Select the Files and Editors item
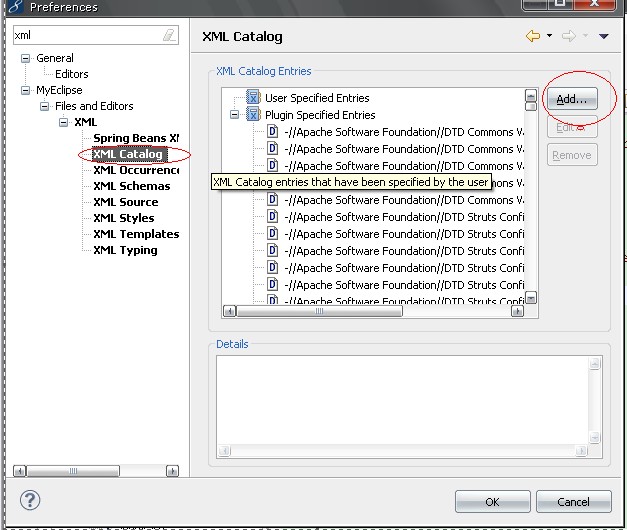This screenshot has height=530, width=627. pyautogui.click(x=94, y=106)
